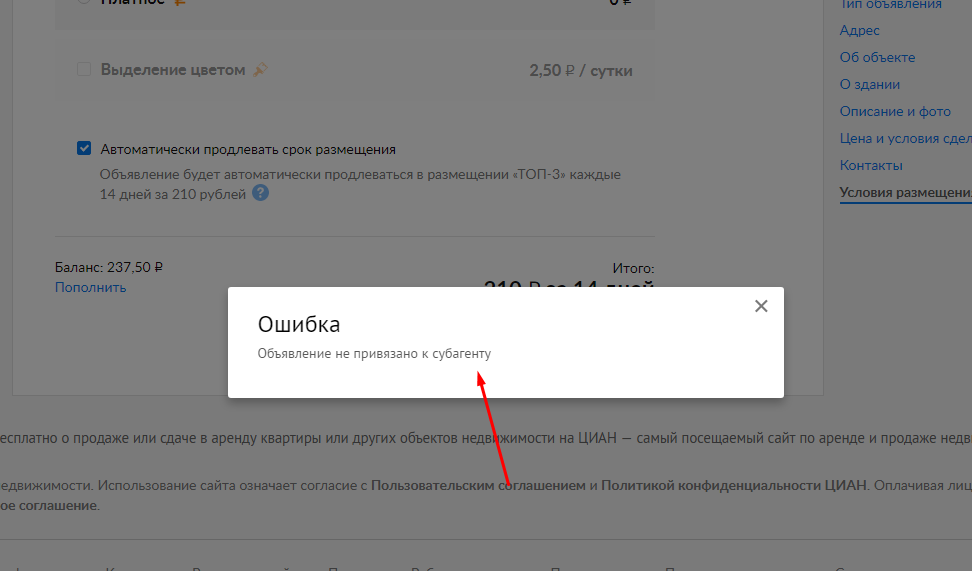Open the Пополнить balance link
Screen dimensions: 972x571
click(x=91, y=288)
